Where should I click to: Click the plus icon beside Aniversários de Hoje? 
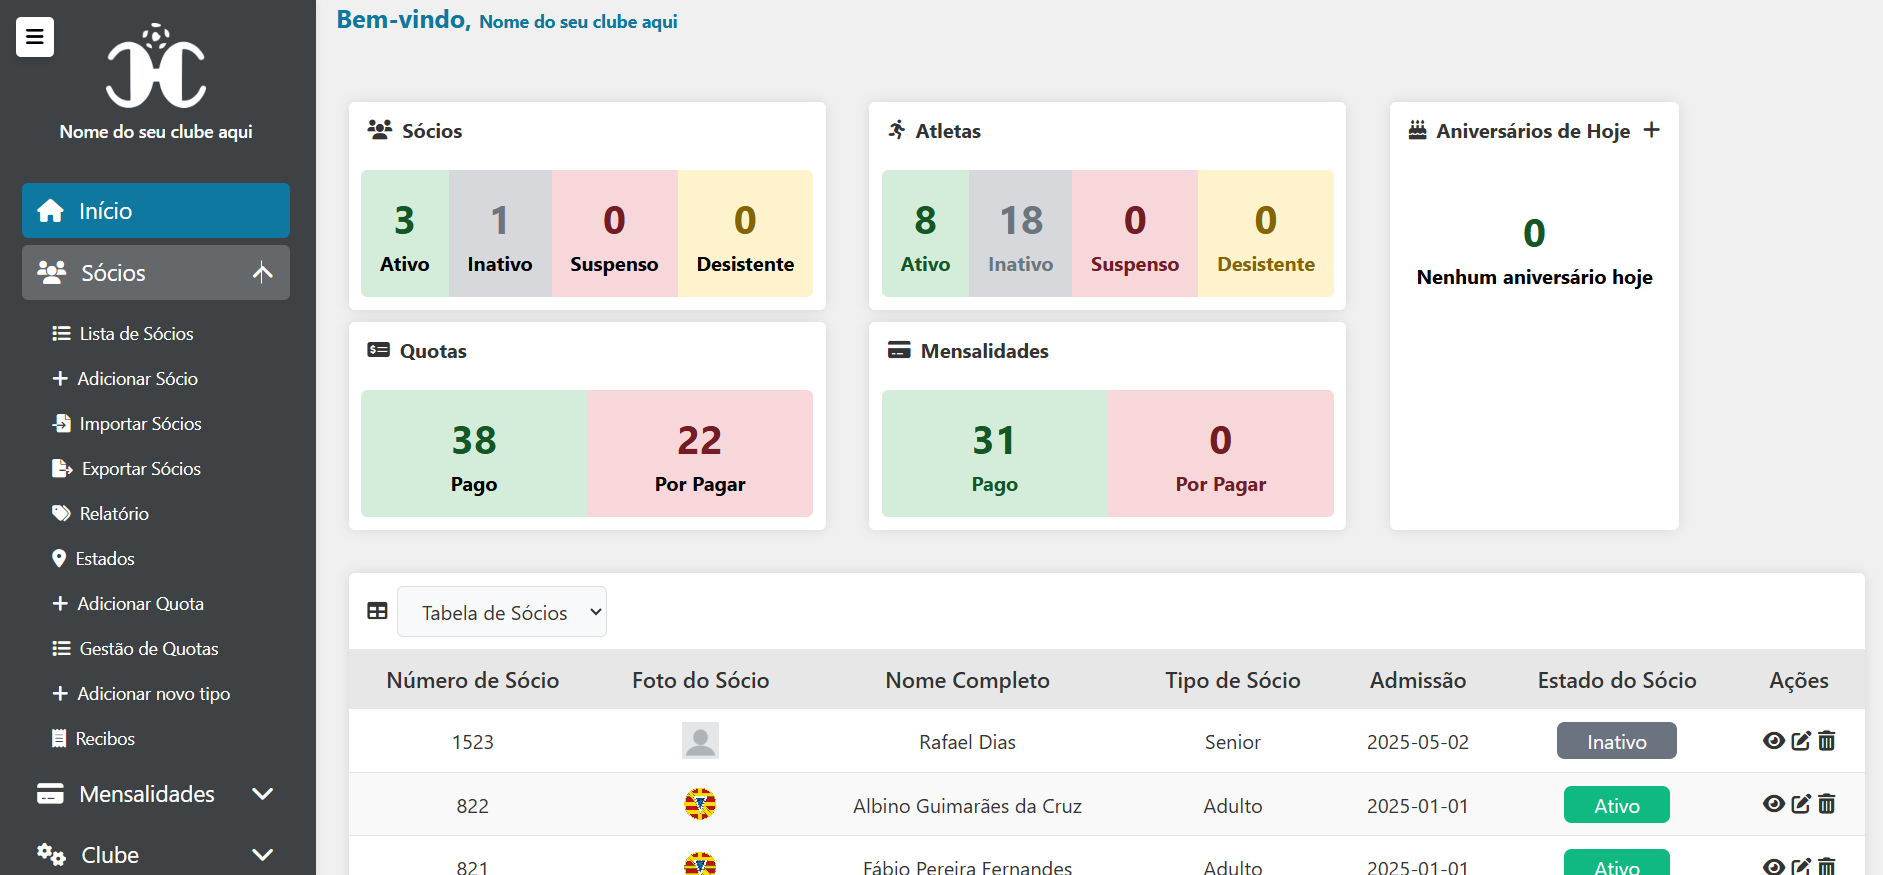click(1652, 130)
